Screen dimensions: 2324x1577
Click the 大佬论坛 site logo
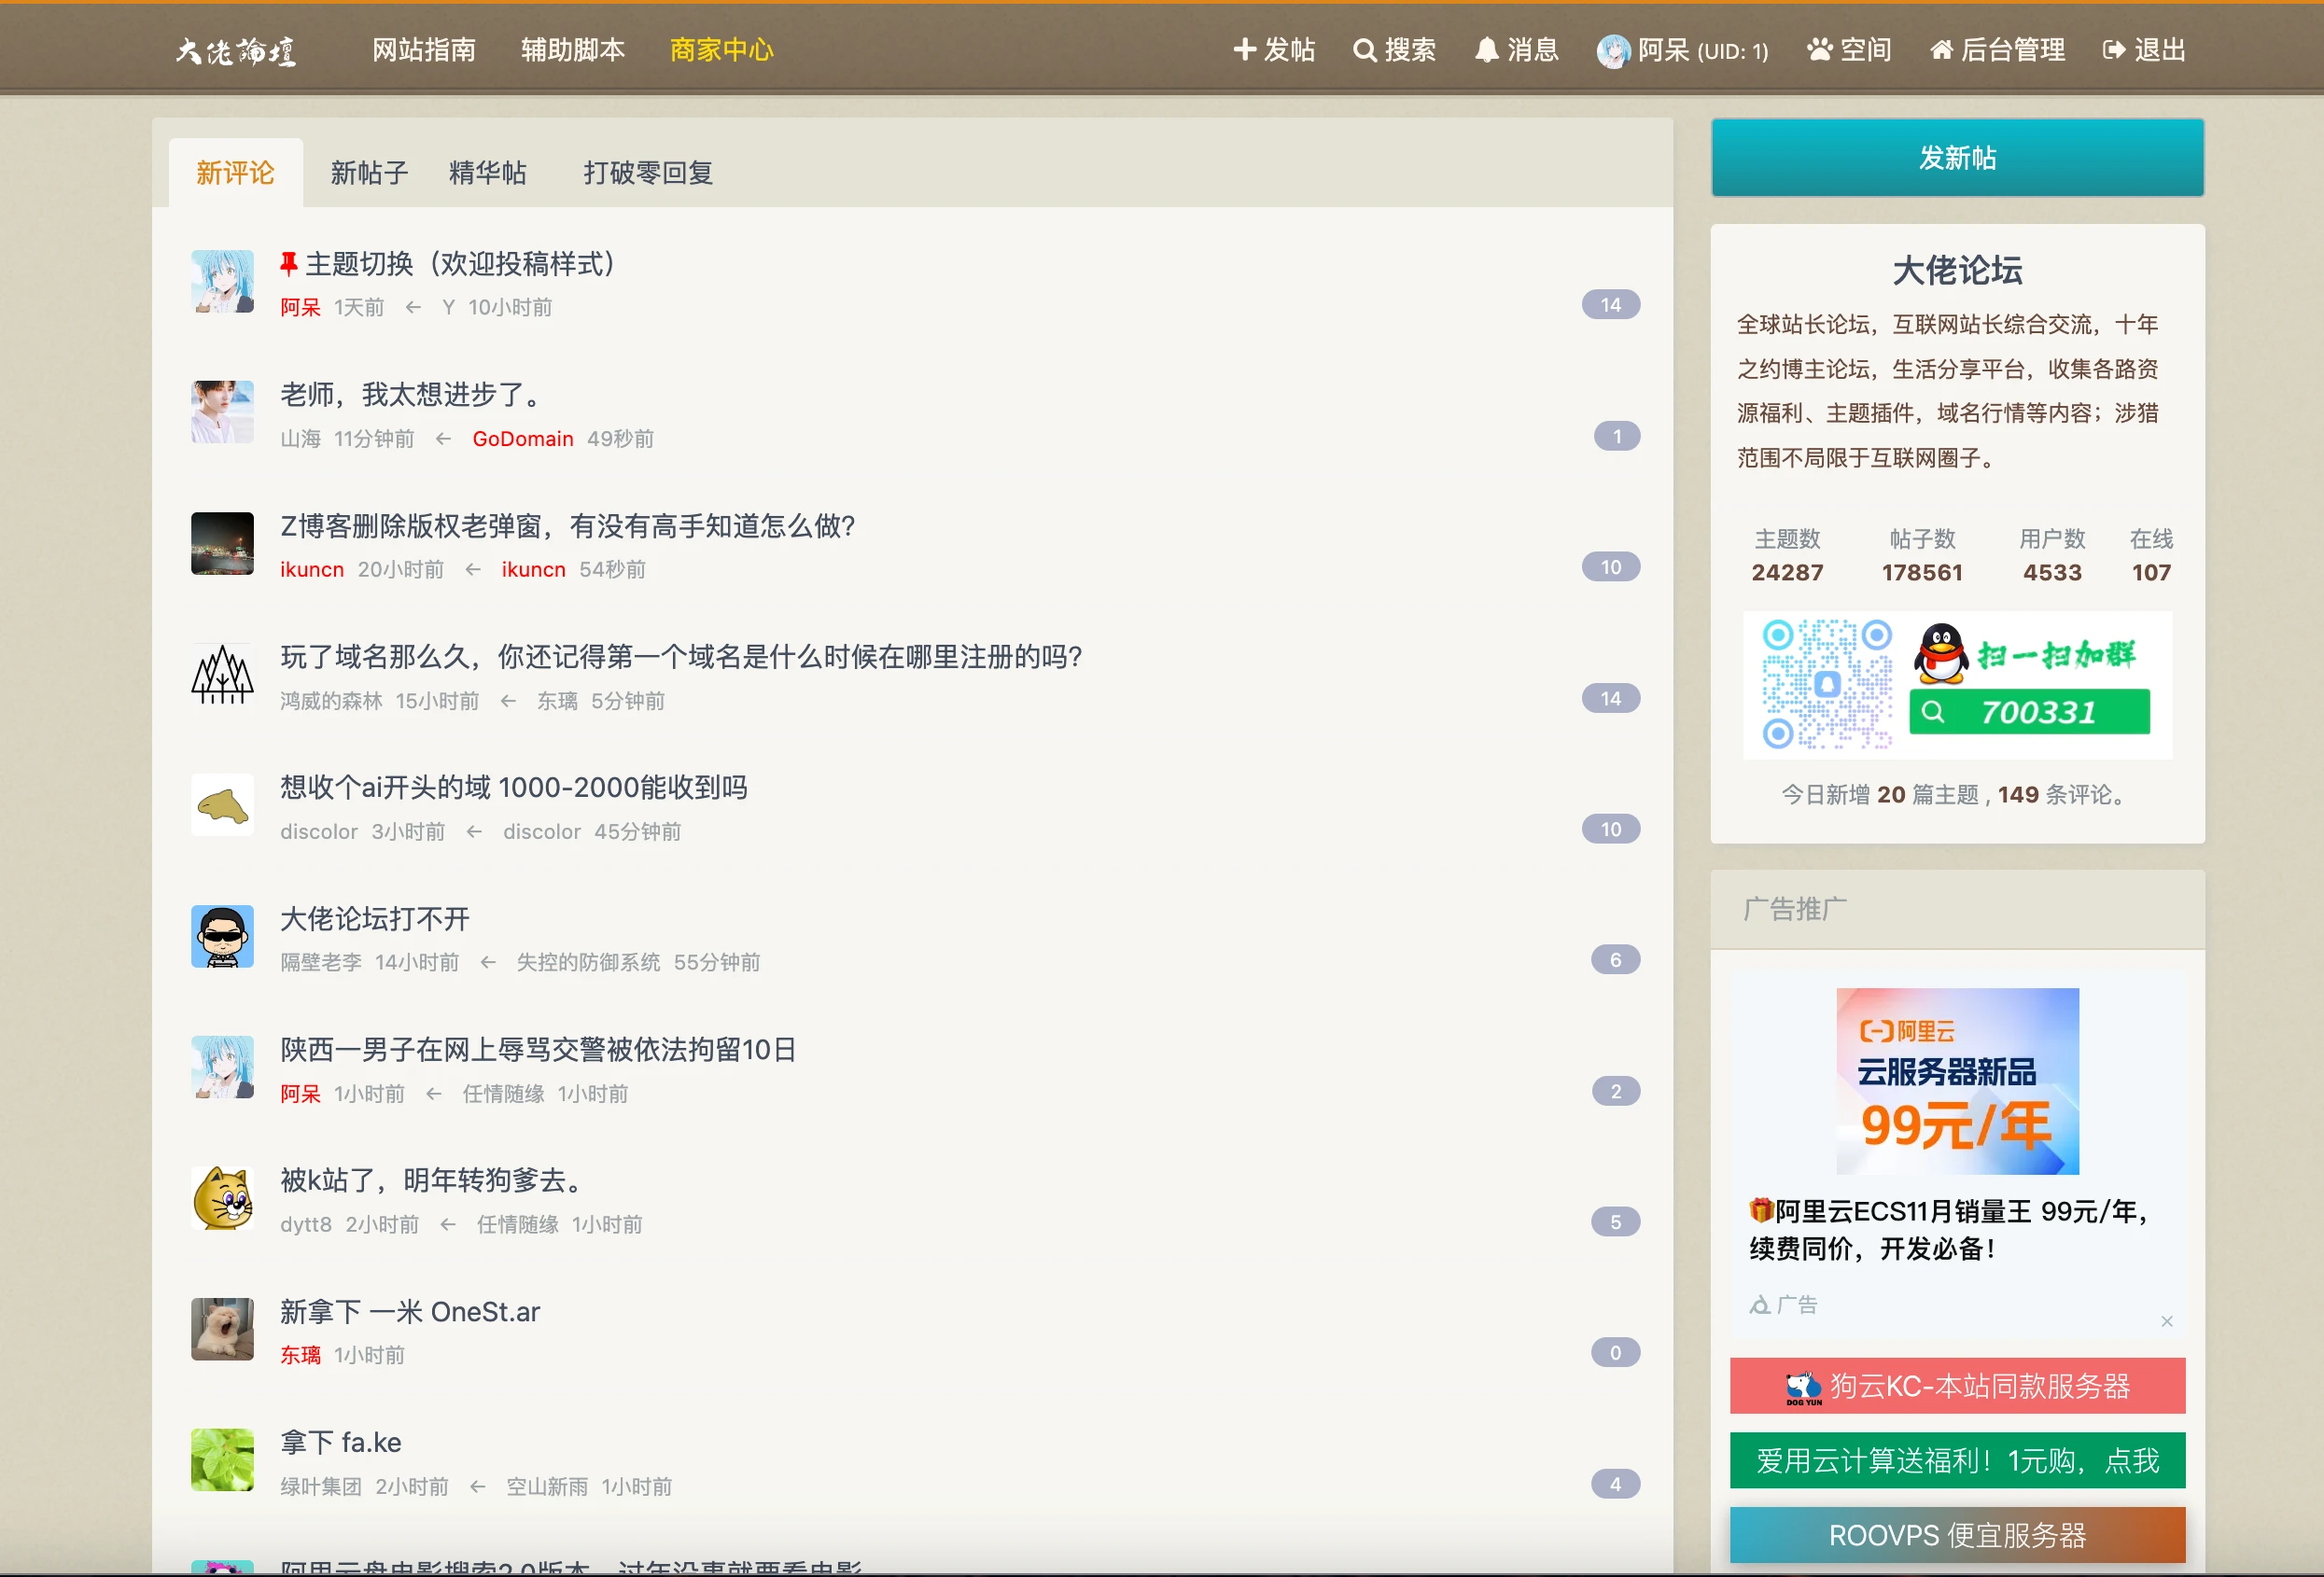point(236,50)
